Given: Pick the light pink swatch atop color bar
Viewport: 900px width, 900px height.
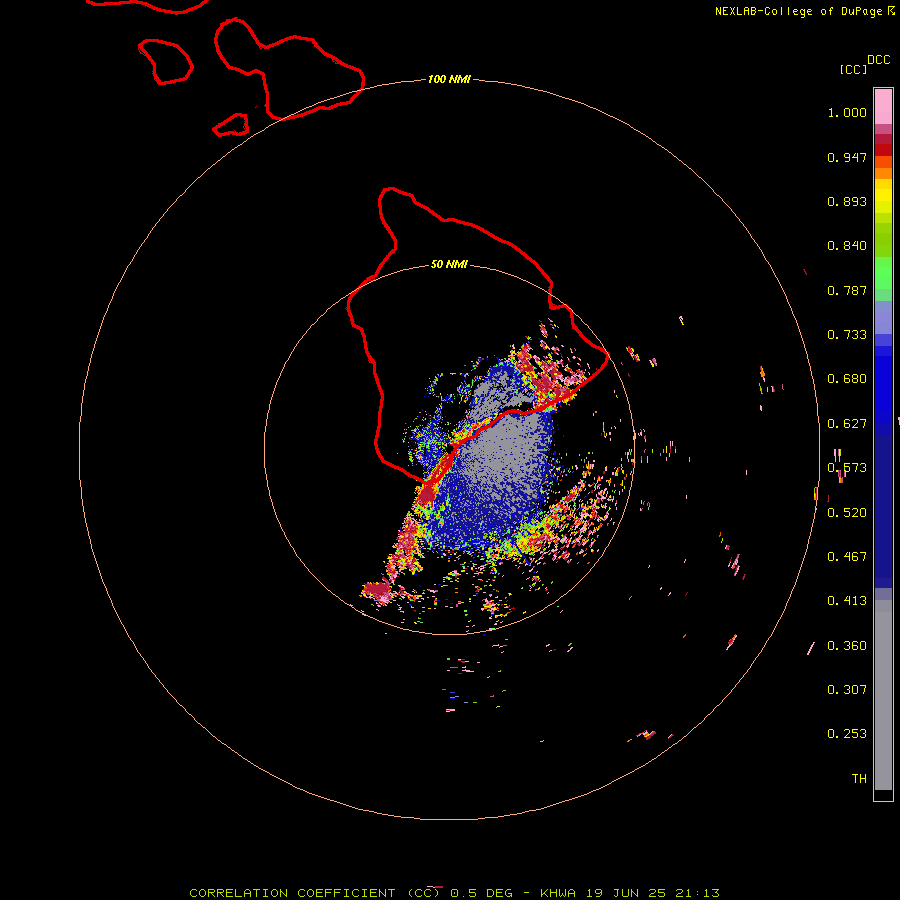Looking at the screenshot, I should coord(883,106).
